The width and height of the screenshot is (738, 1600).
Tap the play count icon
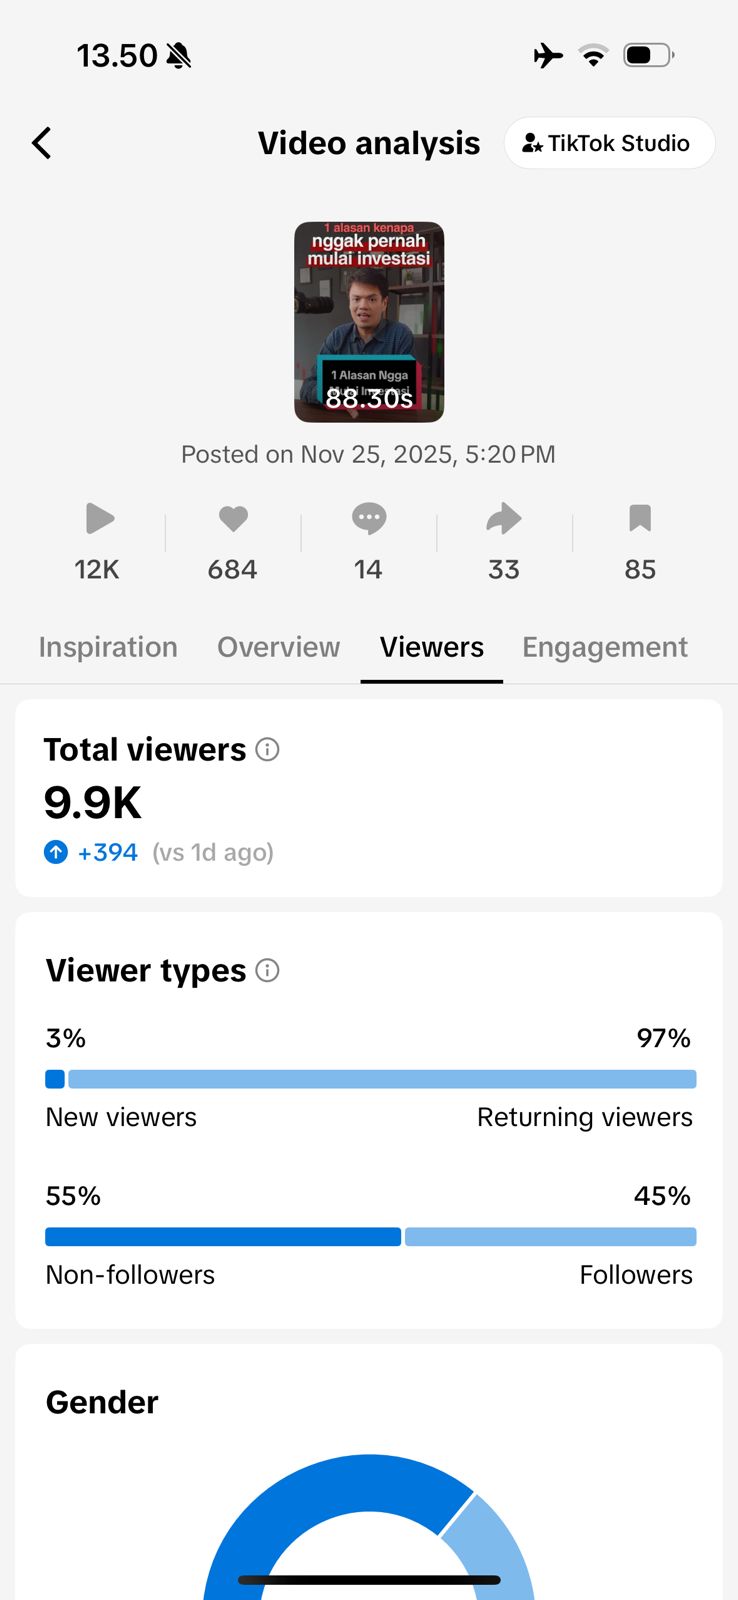point(99,518)
